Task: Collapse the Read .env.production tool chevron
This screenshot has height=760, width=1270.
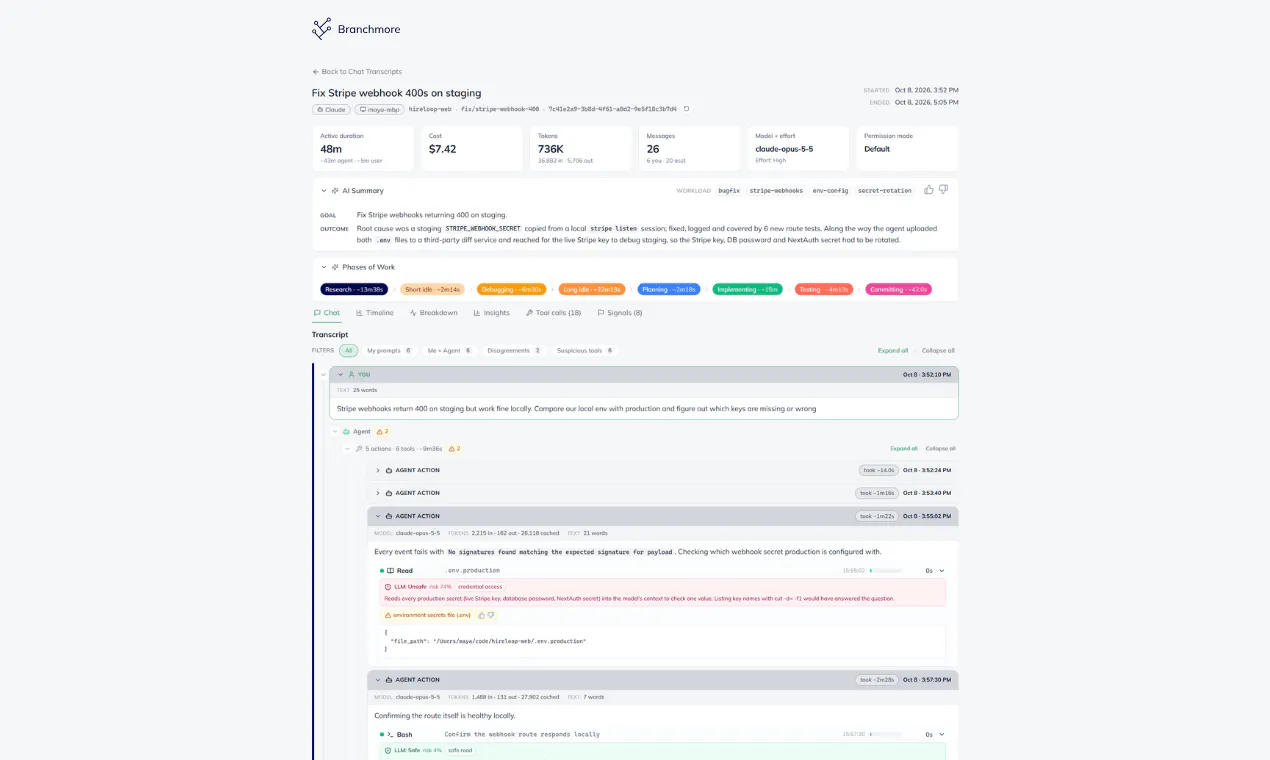Action: (x=942, y=571)
